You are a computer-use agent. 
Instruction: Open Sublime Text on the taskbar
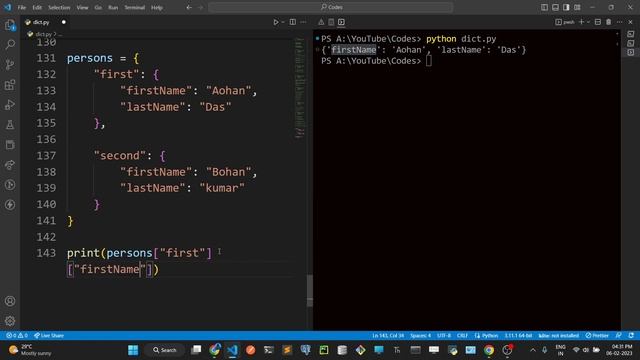[287, 350]
